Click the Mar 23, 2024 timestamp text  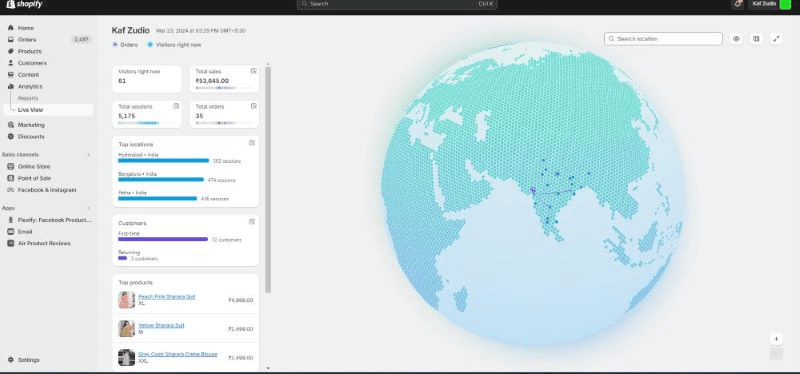(x=201, y=31)
